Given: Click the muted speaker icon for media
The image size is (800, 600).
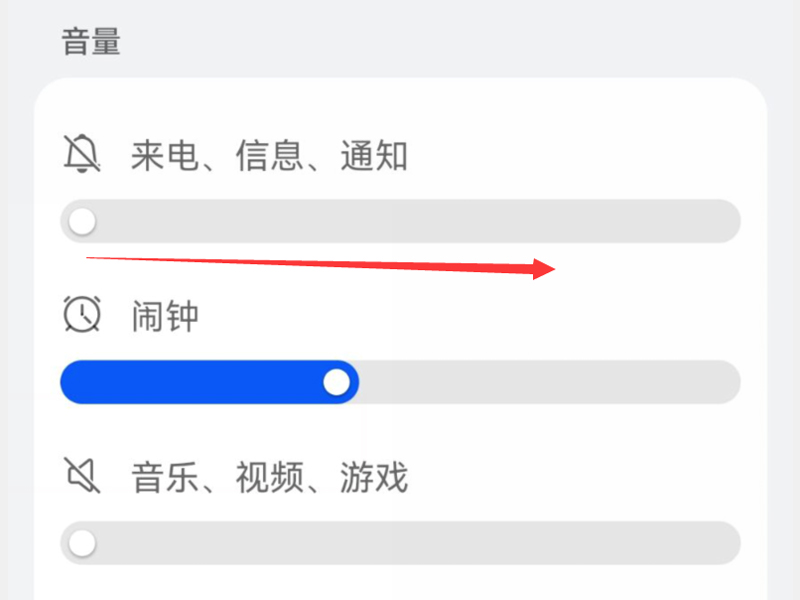Looking at the screenshot, I should point(82,477).
